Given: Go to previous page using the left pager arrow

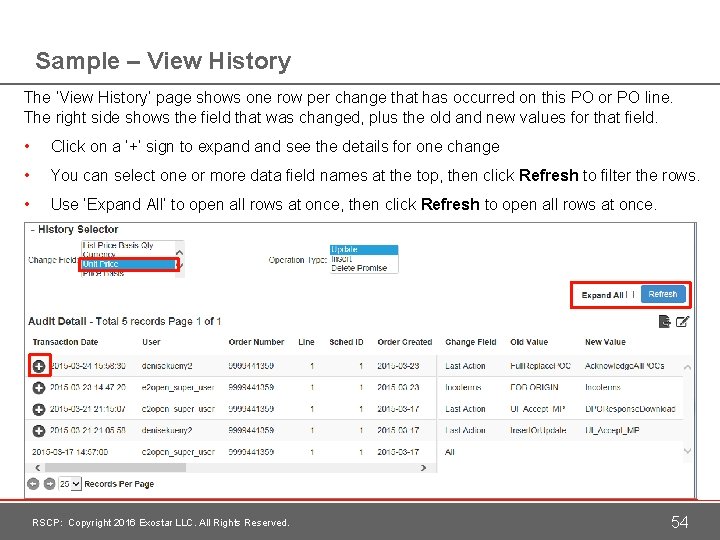Looking at the screenshot, I should (x=33, y=484).
